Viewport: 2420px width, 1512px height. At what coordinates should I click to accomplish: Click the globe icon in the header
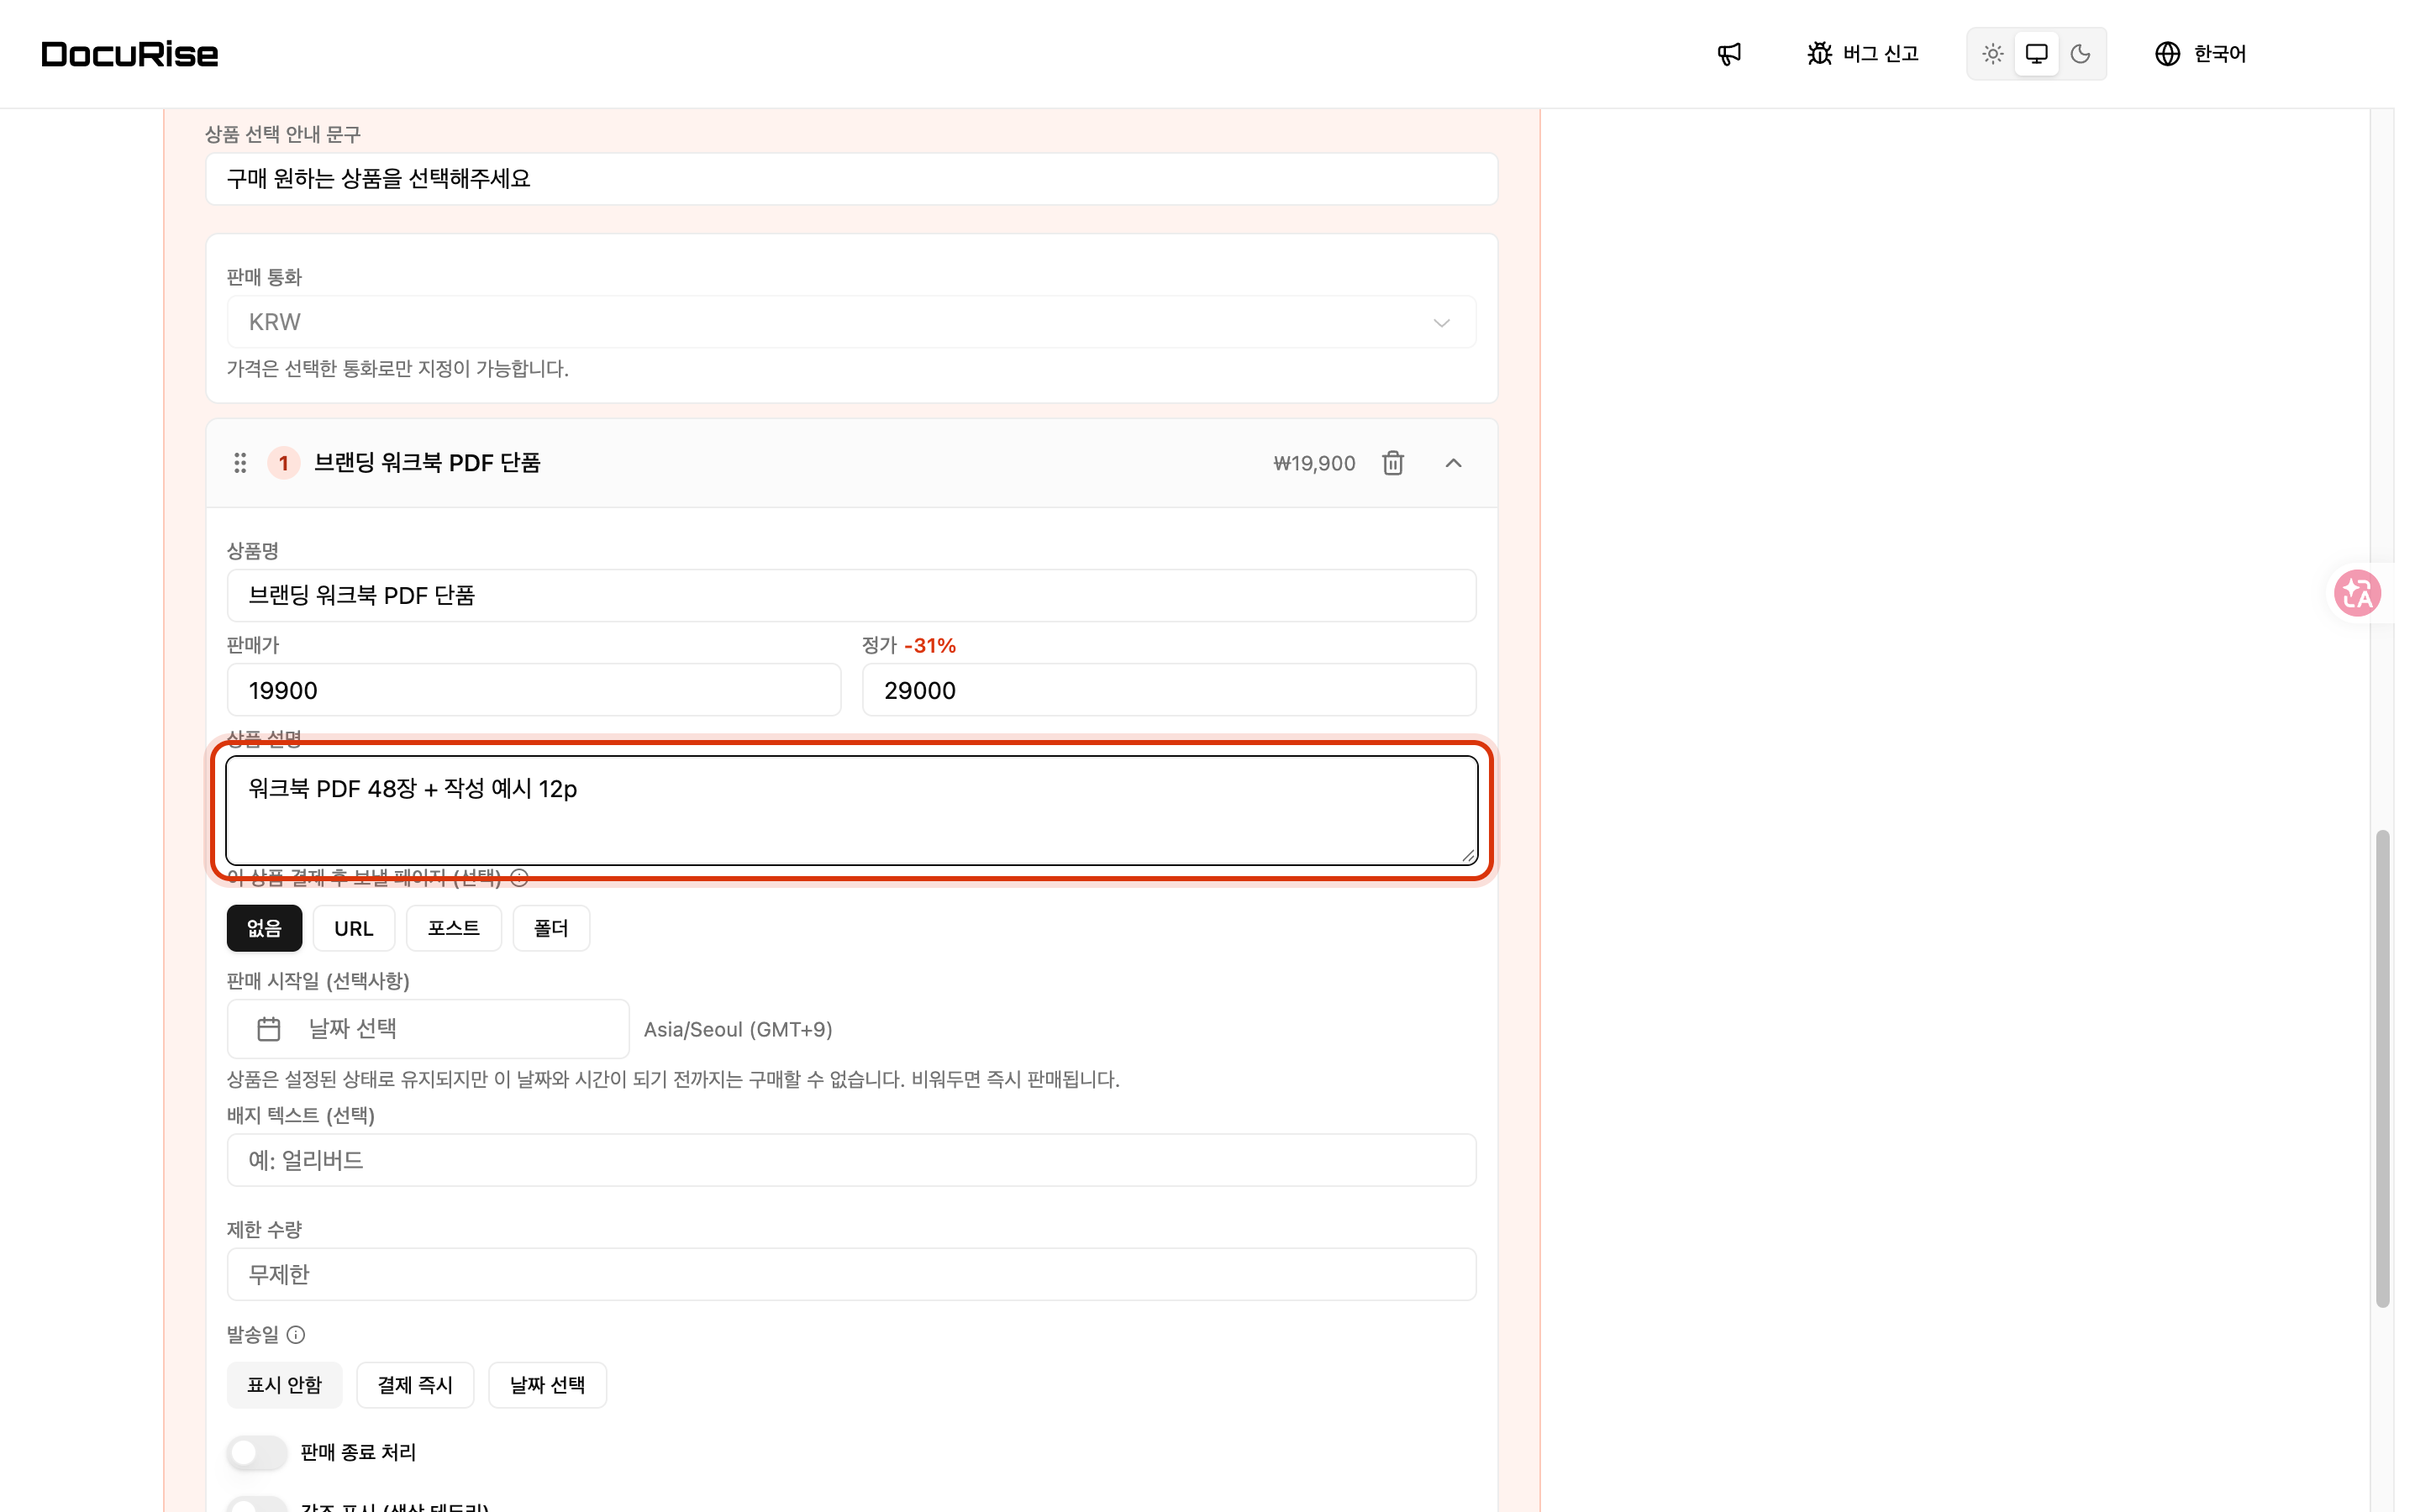click(x=2167, y=54)
